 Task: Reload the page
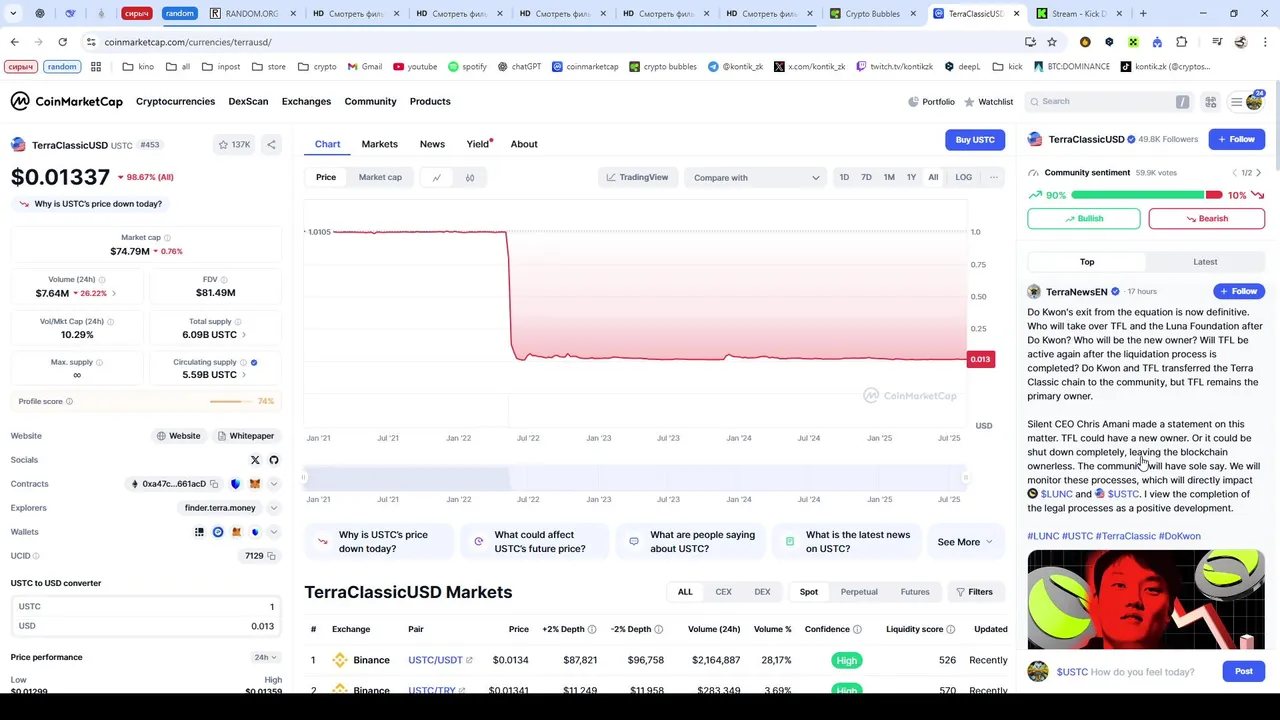pos(62,42)
